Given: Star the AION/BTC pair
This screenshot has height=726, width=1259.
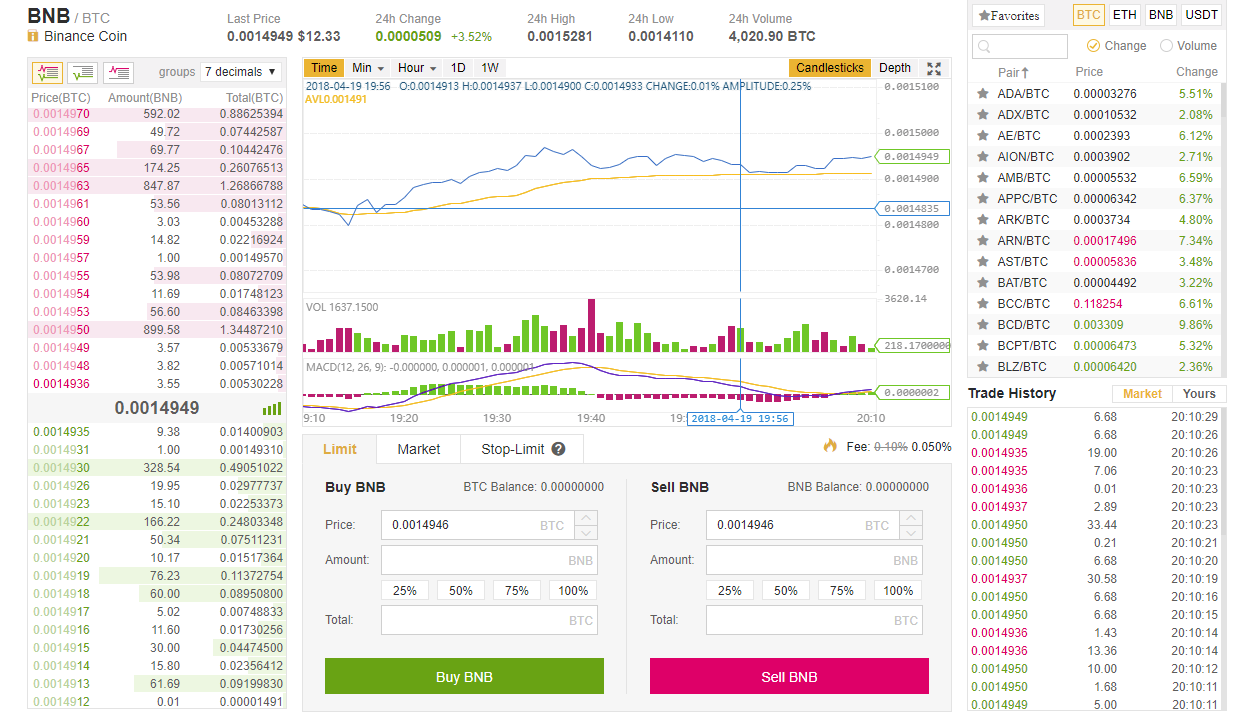Looking at the screenshot, I should pyautogui.click(x=983, y=156).
